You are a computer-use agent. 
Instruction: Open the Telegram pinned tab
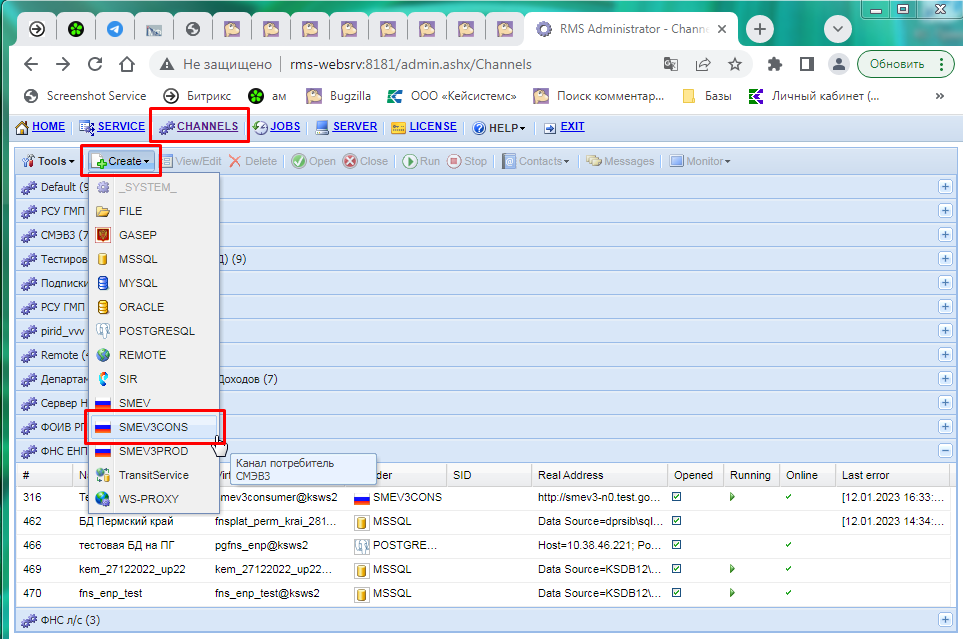(115, 29)
